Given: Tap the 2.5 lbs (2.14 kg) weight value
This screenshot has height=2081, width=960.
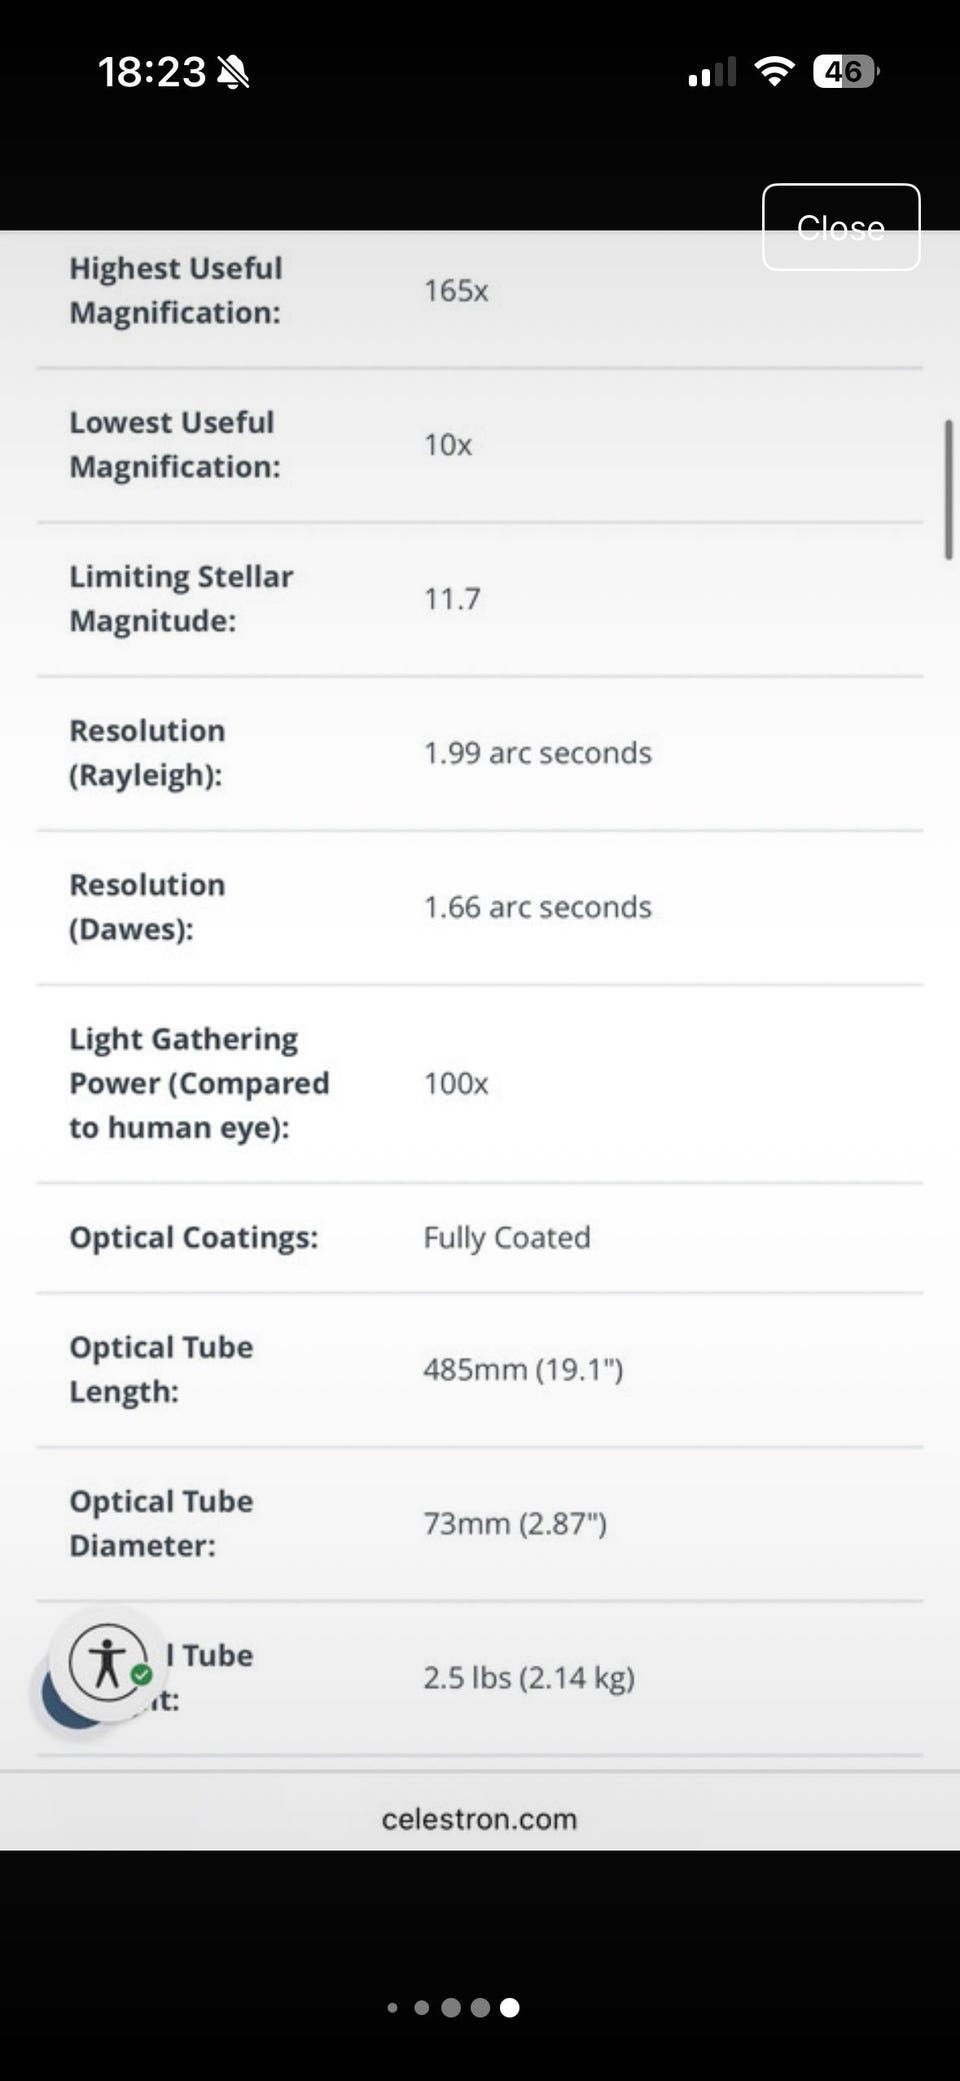Looking at the screenshot, I should [528, 1677].
